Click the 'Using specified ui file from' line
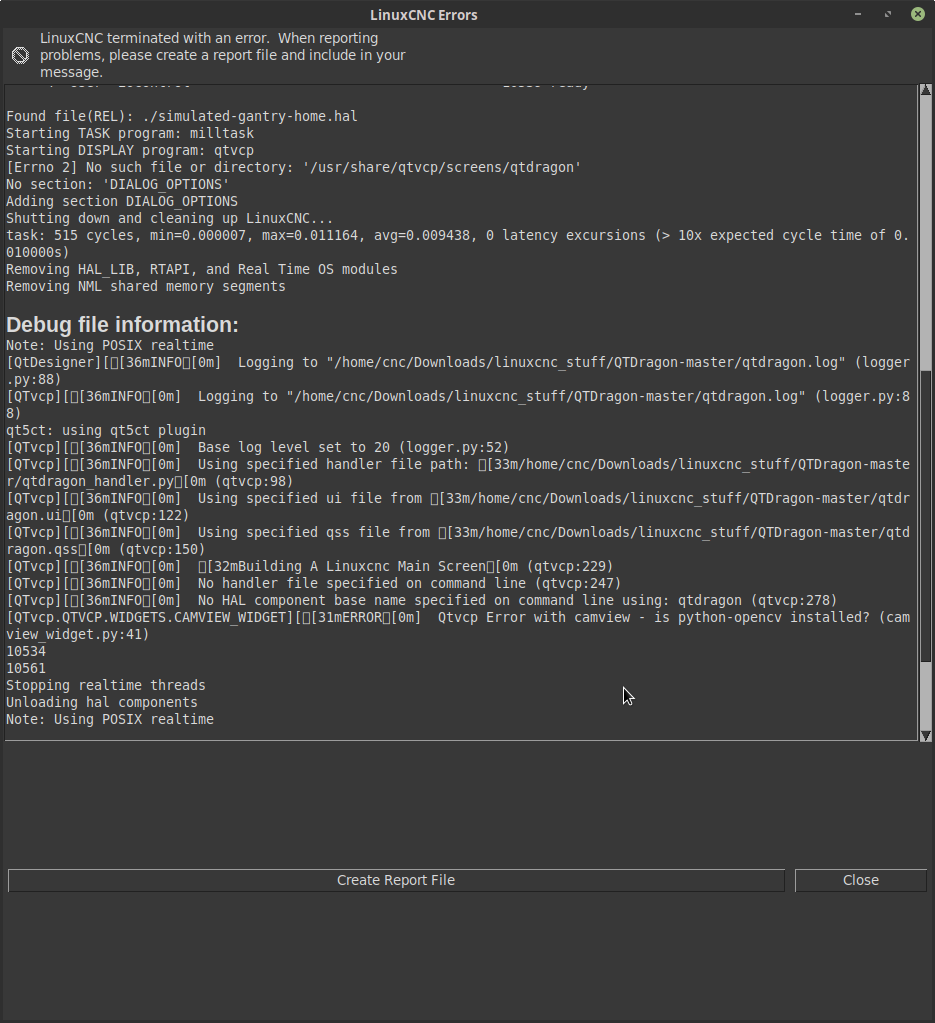This screenshot has height=1023, width=935. click(x=457, y=506)
